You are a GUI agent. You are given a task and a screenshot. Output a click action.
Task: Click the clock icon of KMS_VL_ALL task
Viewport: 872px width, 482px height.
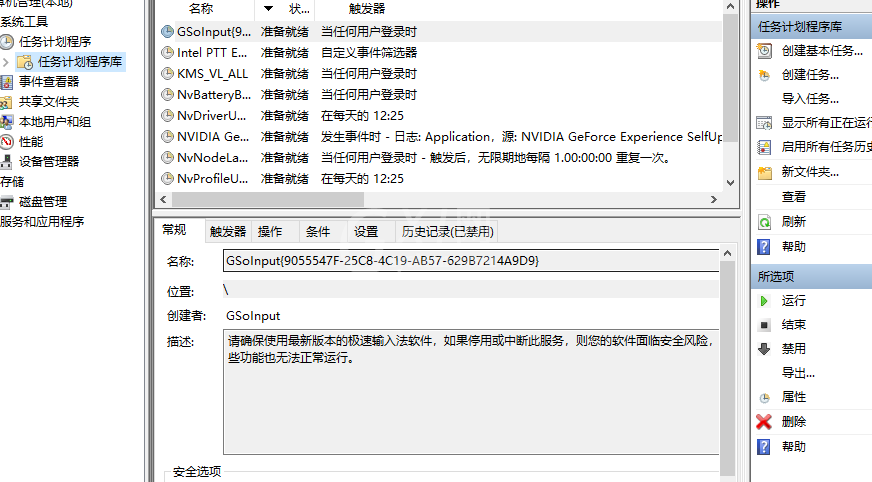[x=167, y=73]
